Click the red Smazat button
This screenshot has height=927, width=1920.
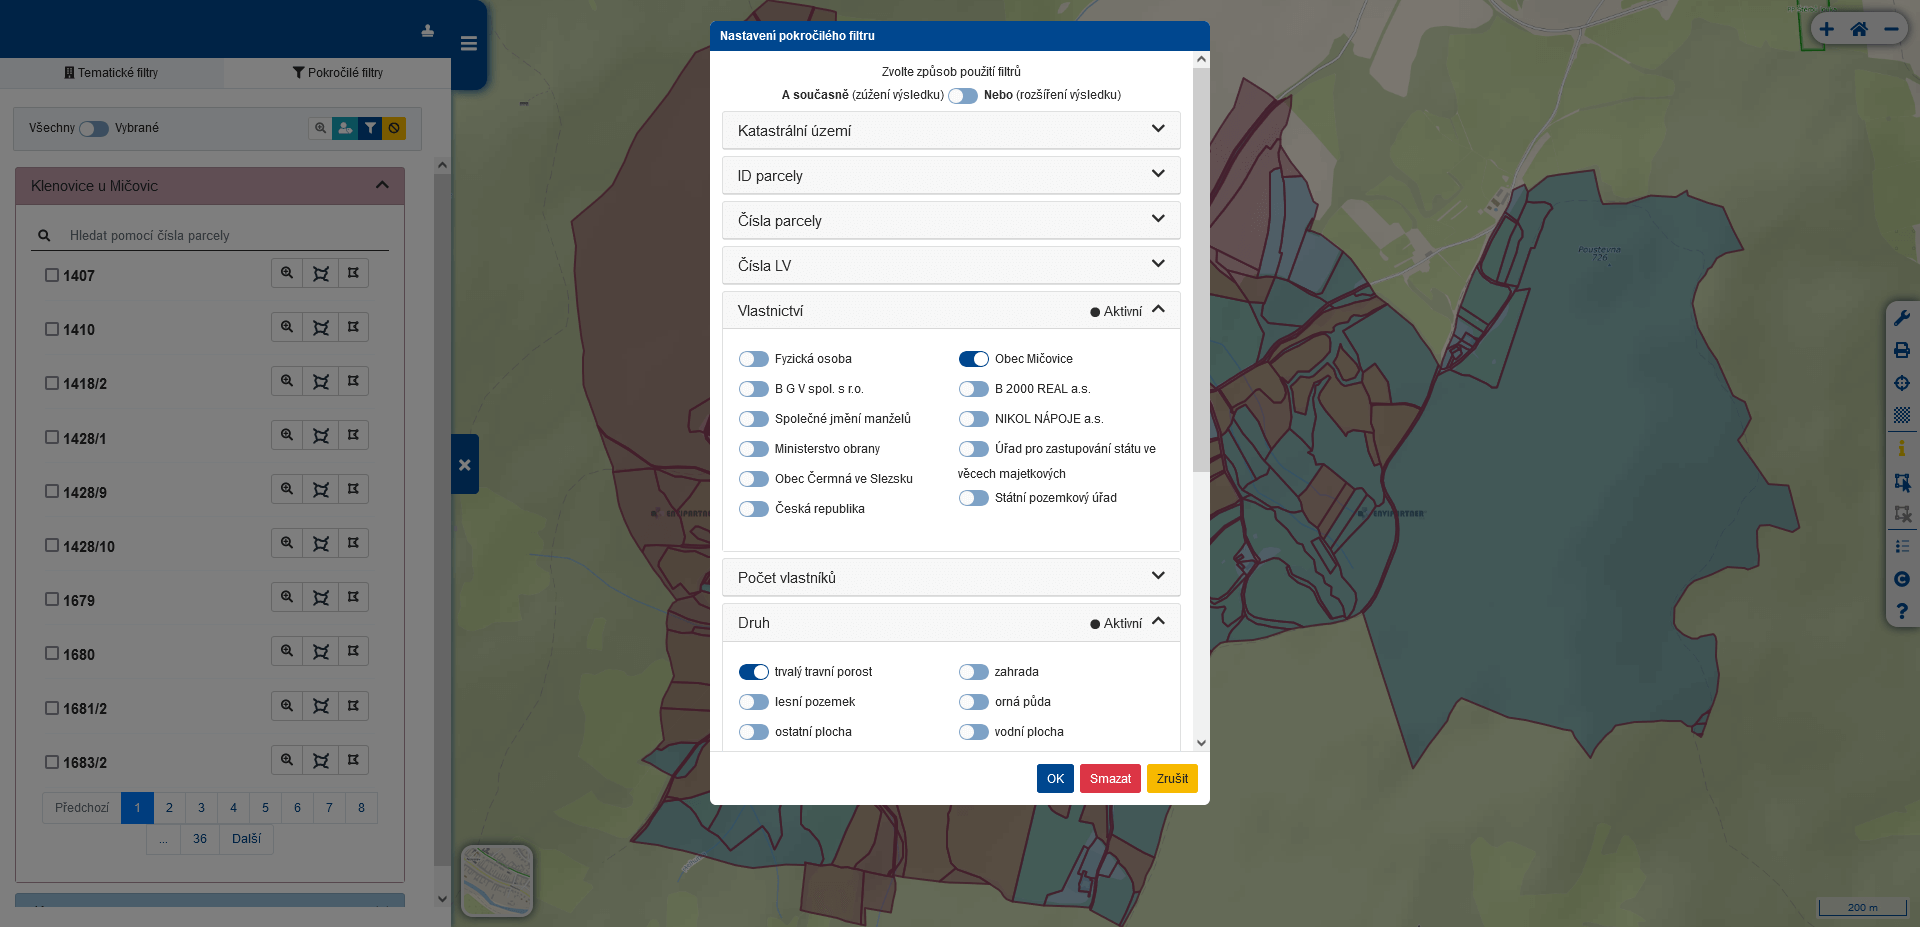[1110, 778]
